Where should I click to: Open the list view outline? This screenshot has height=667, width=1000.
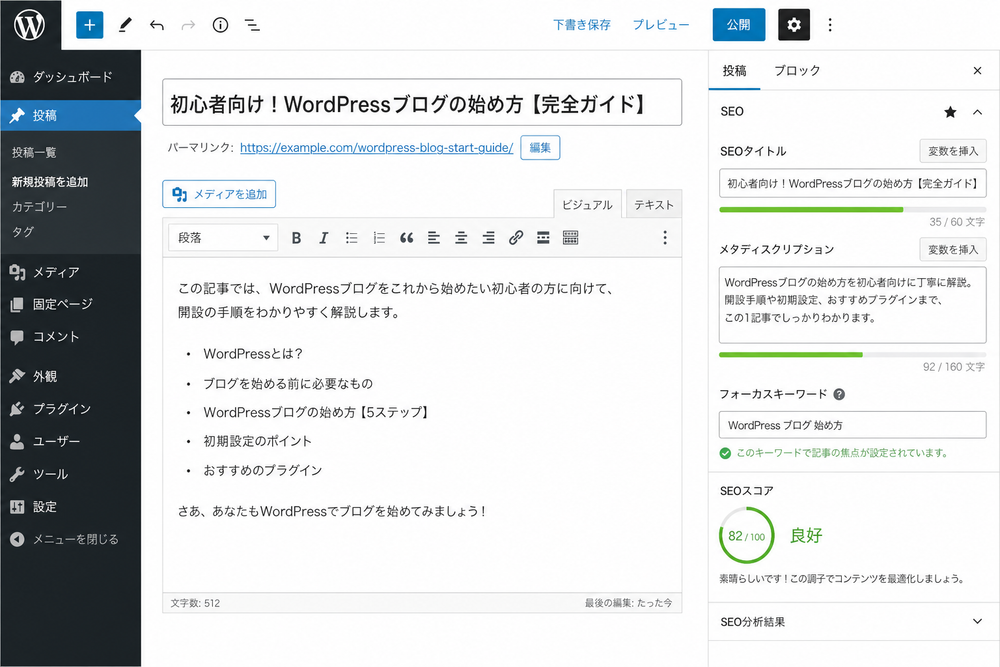pos(253,25)
